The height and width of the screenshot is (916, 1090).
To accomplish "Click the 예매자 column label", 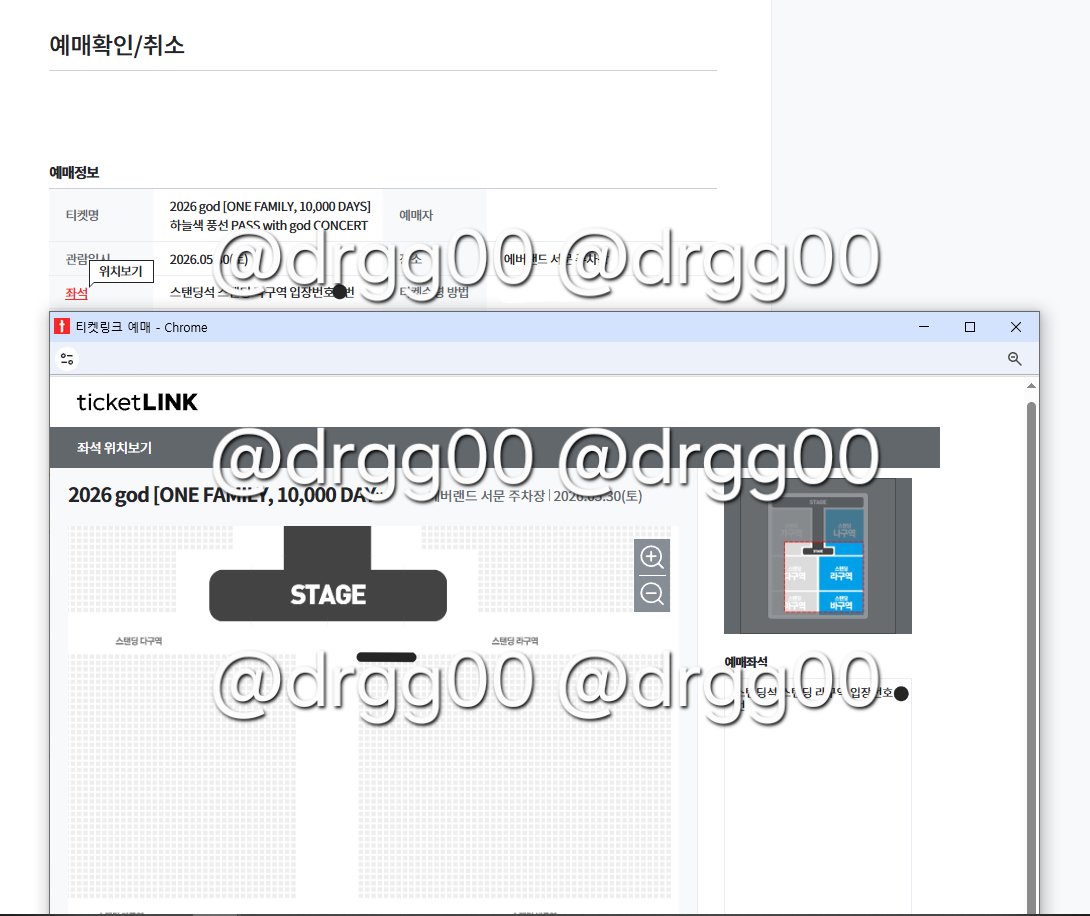I will 416,215.
